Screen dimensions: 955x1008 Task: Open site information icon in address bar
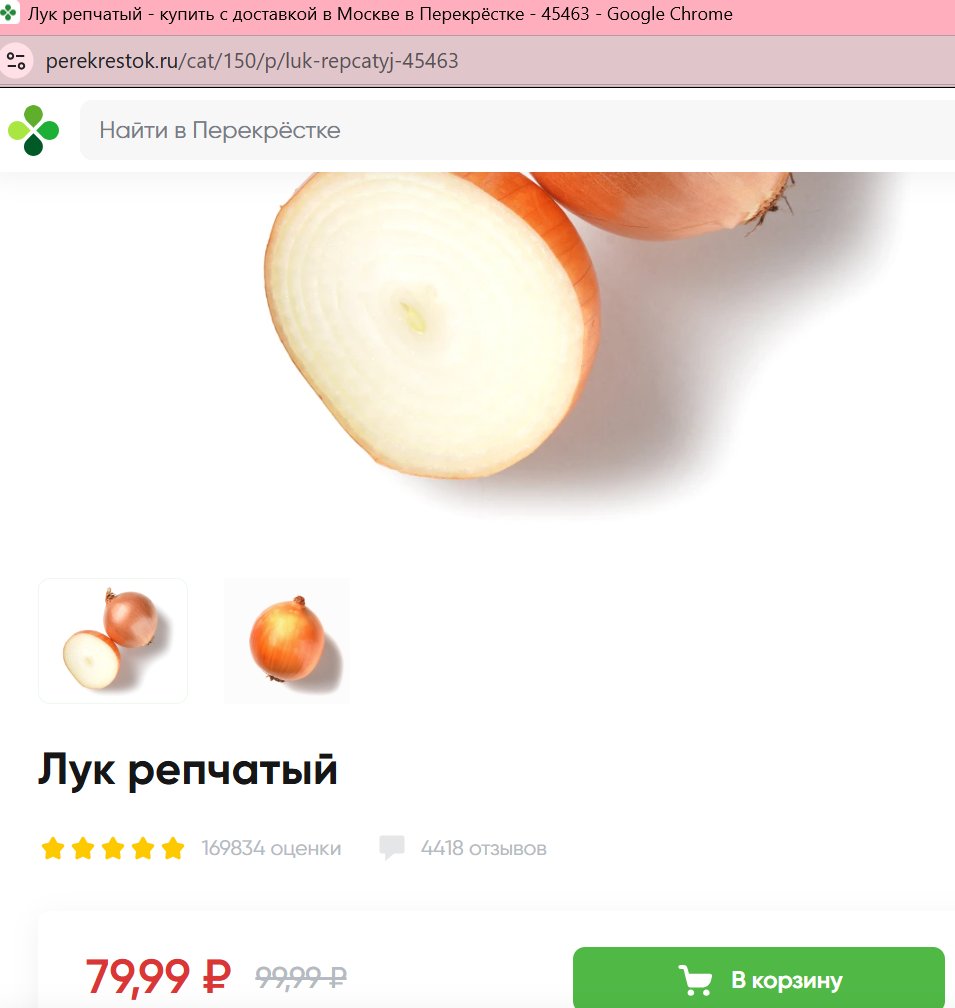16,61
